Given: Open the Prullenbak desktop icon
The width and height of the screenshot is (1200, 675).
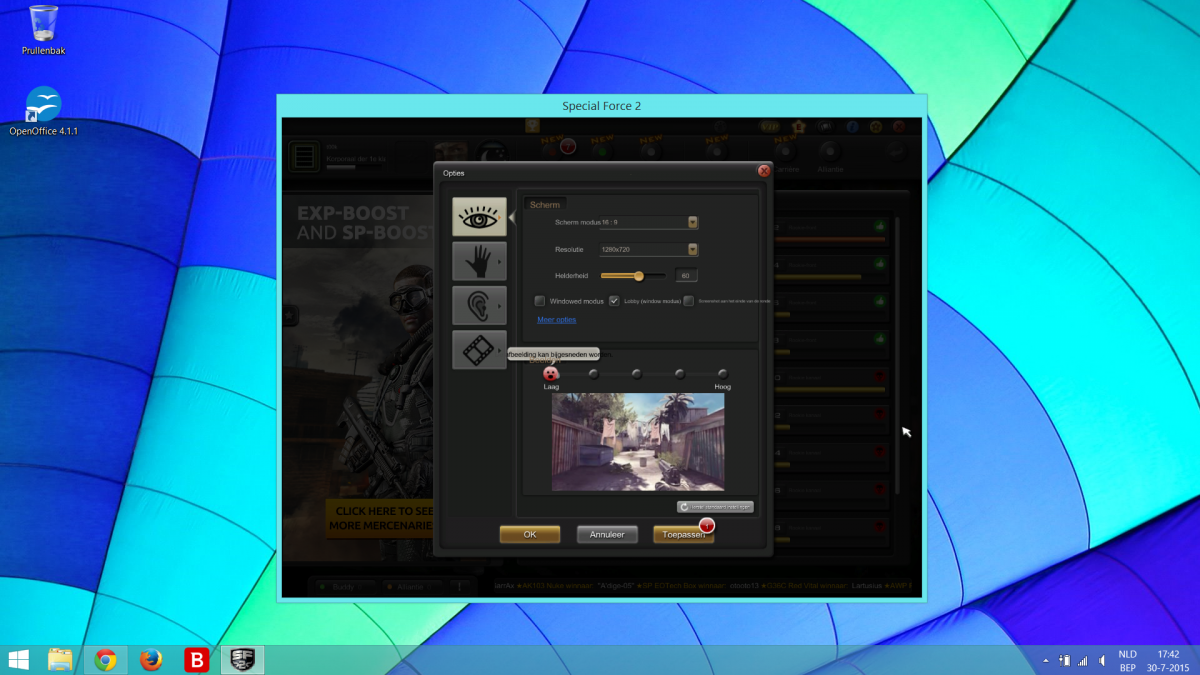Looking at the screenshot, I should click(x=43, y=30).
